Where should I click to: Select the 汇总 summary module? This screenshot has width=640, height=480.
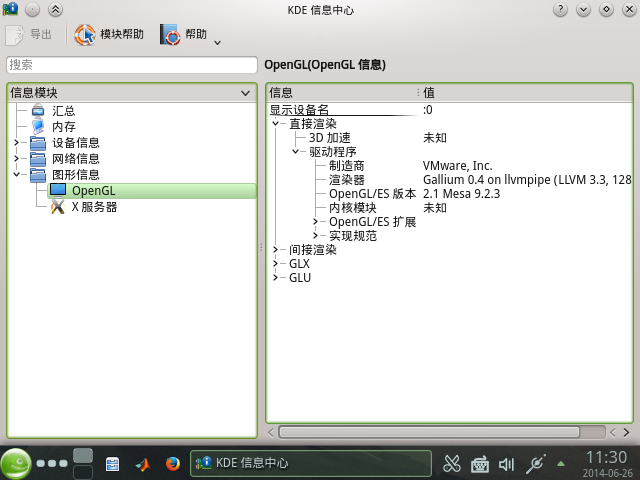[x=63, y=111]
